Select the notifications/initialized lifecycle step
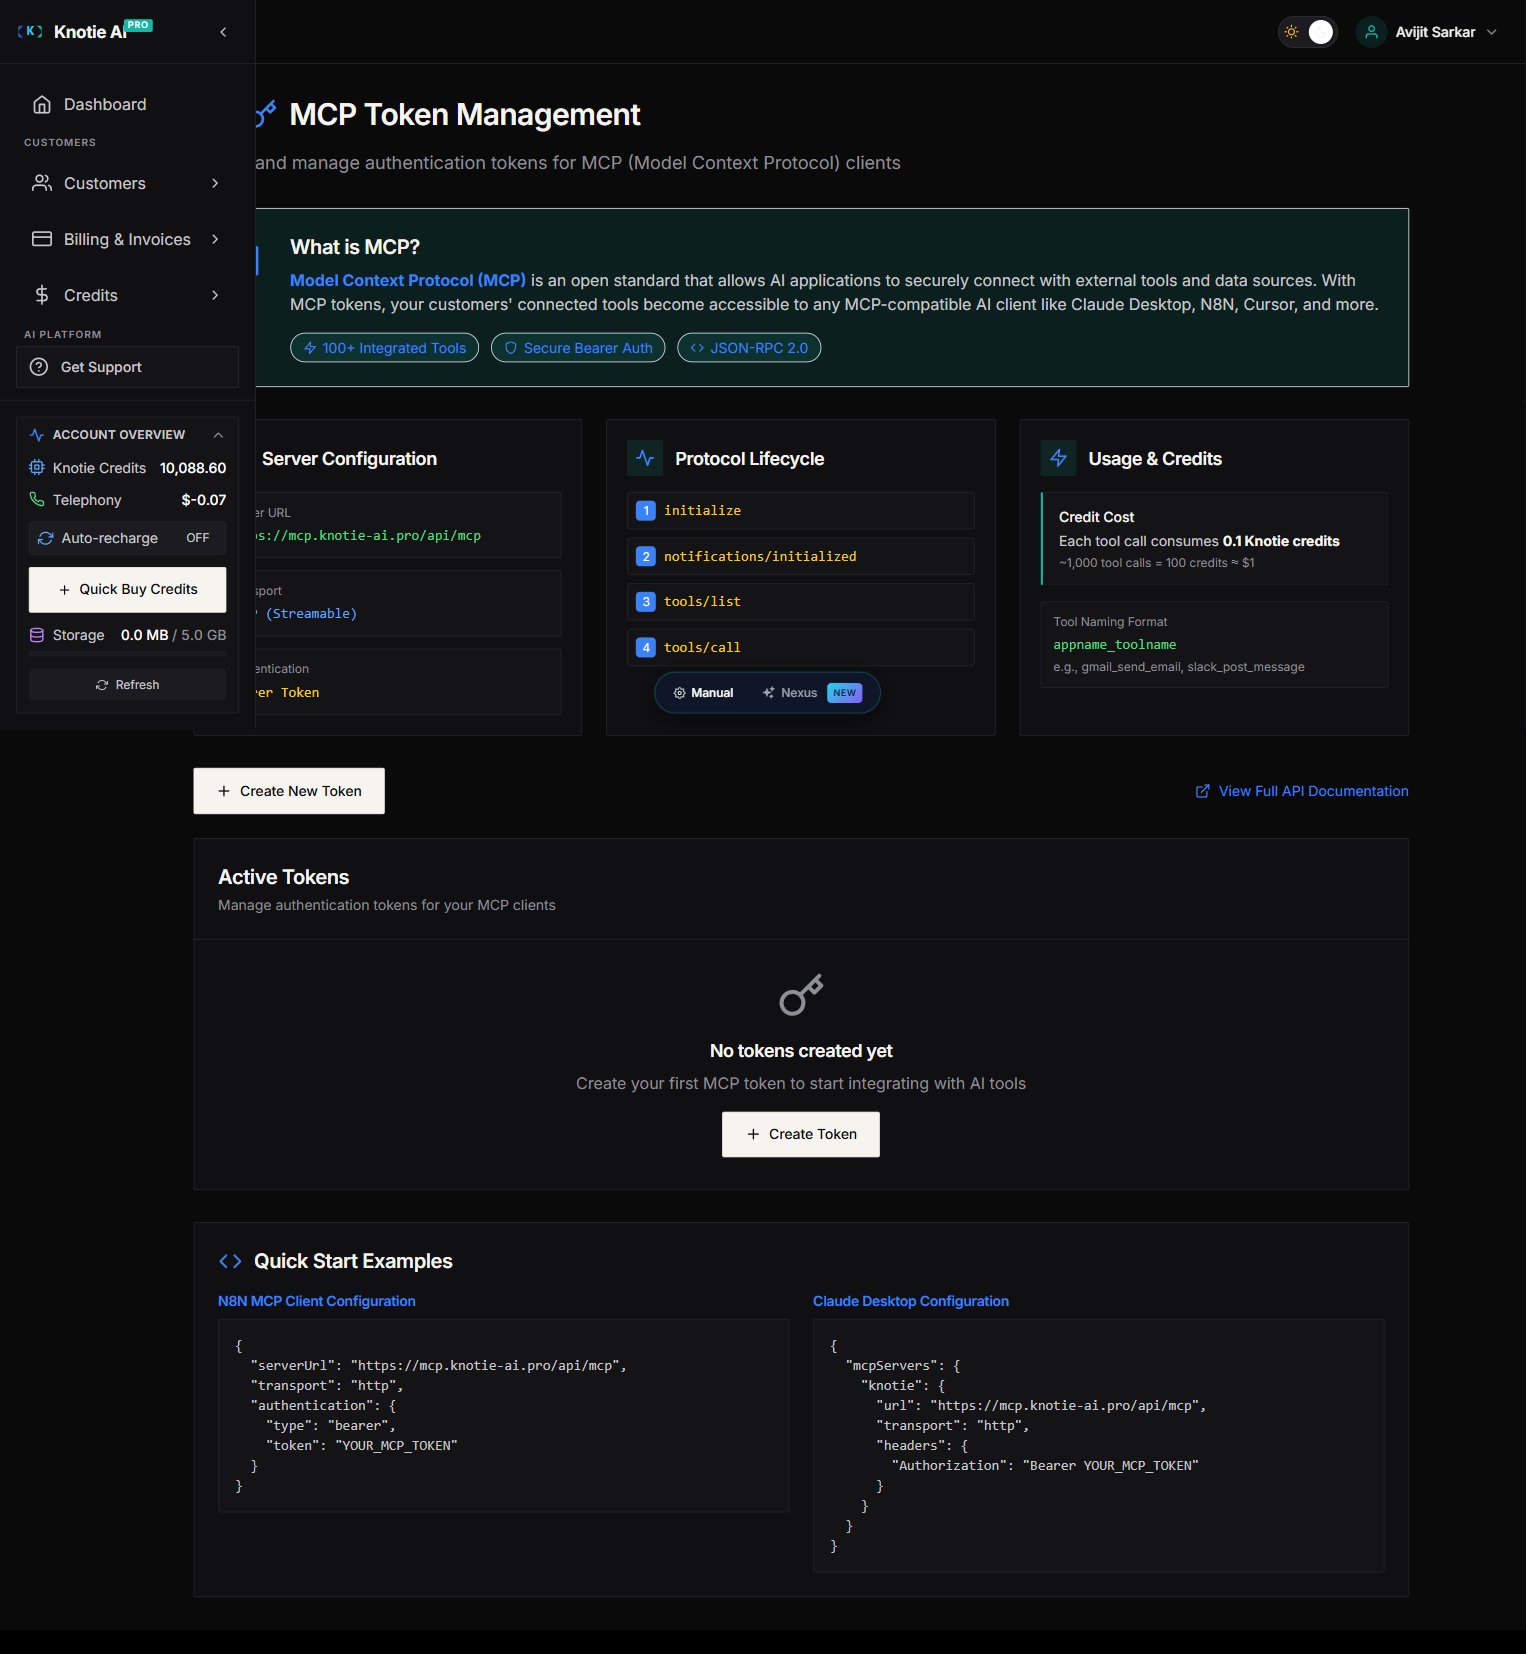Image resolution: width=1526 pixels, height=1654 pixels. (x=801, y=556)
